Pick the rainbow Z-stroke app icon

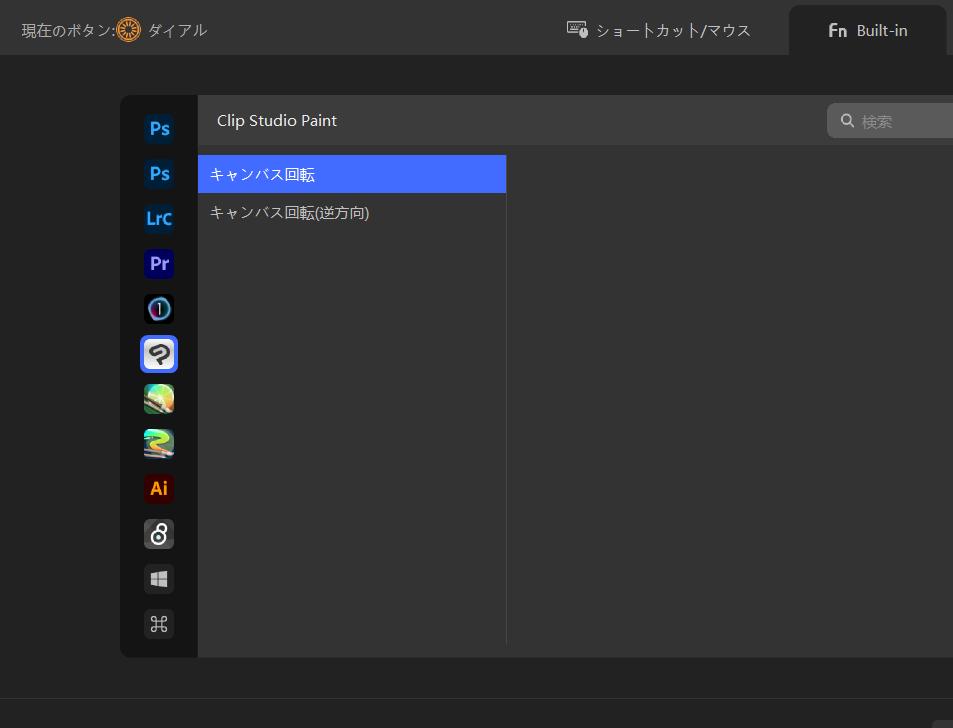tap(159, 444)
